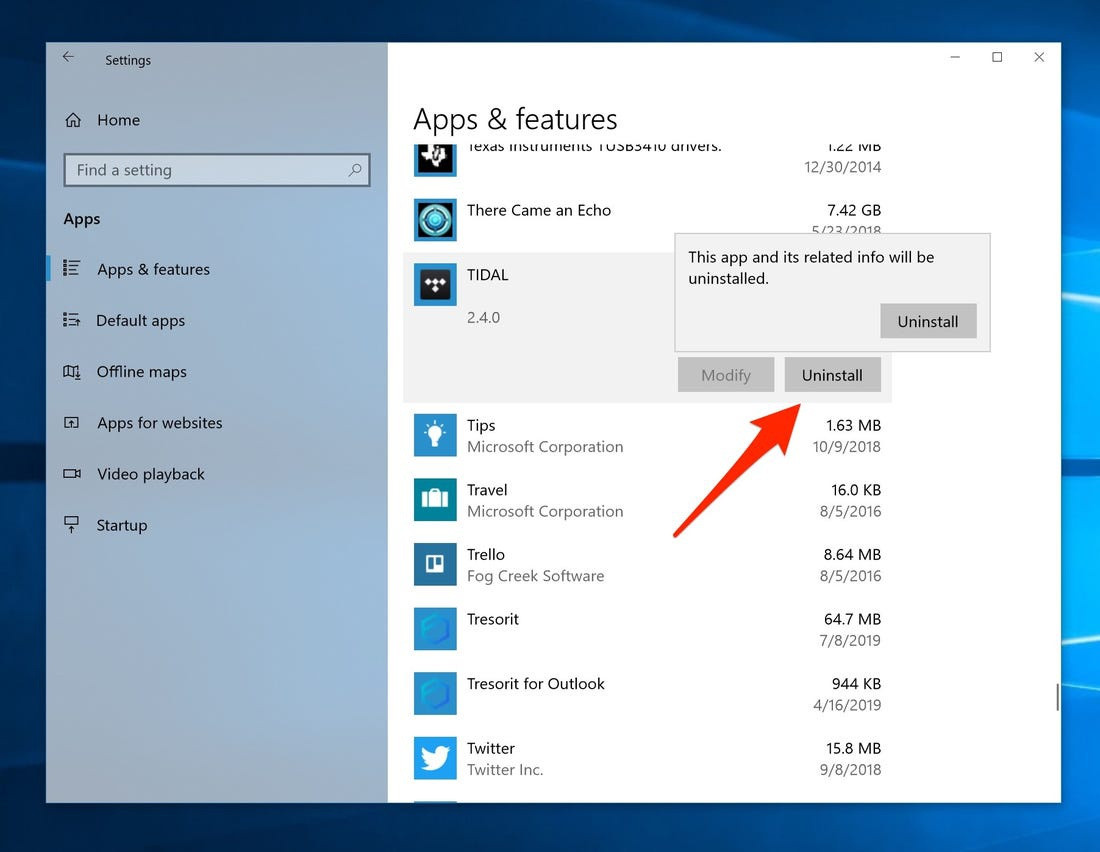
Task: Switch to the Startup section
Action: [x=122, y=525]
